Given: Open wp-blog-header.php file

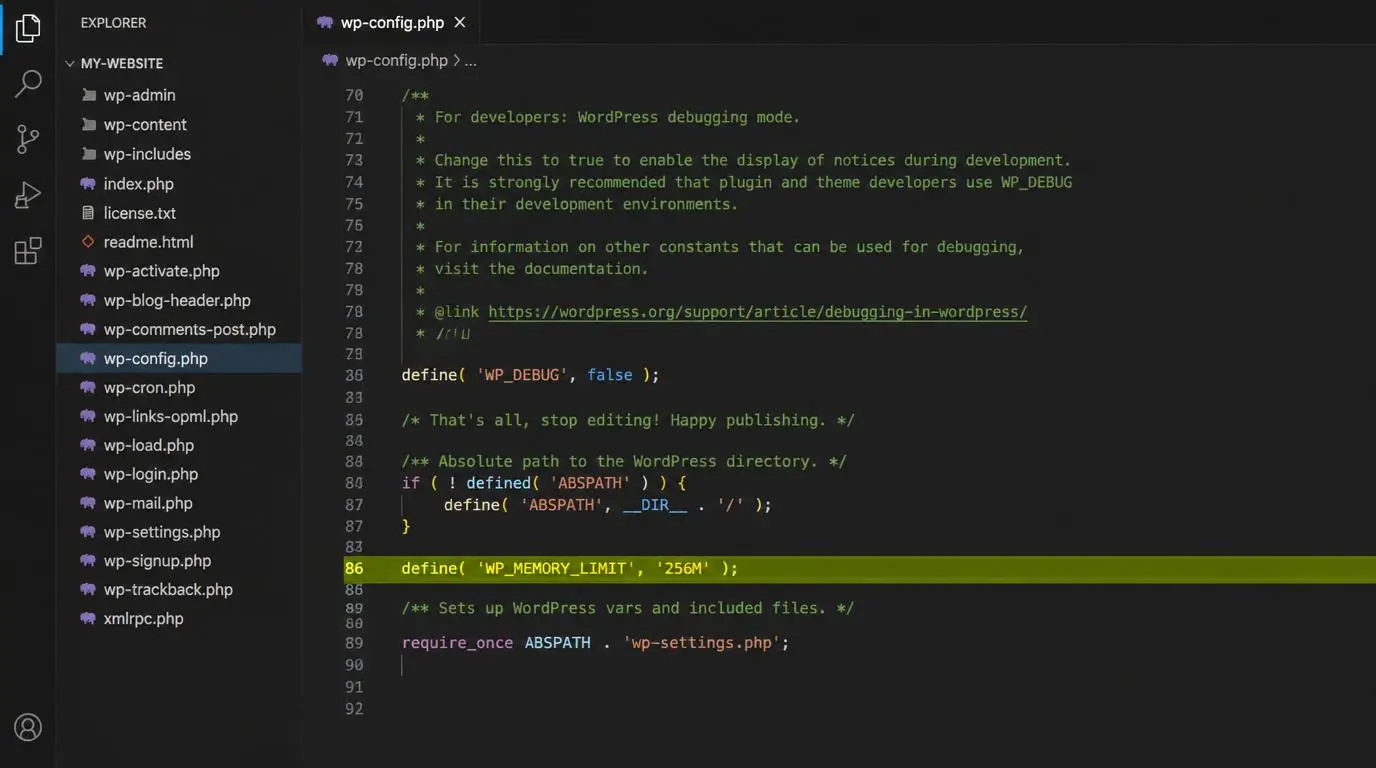Looking at the screenshot, I should tap(177, 300).
